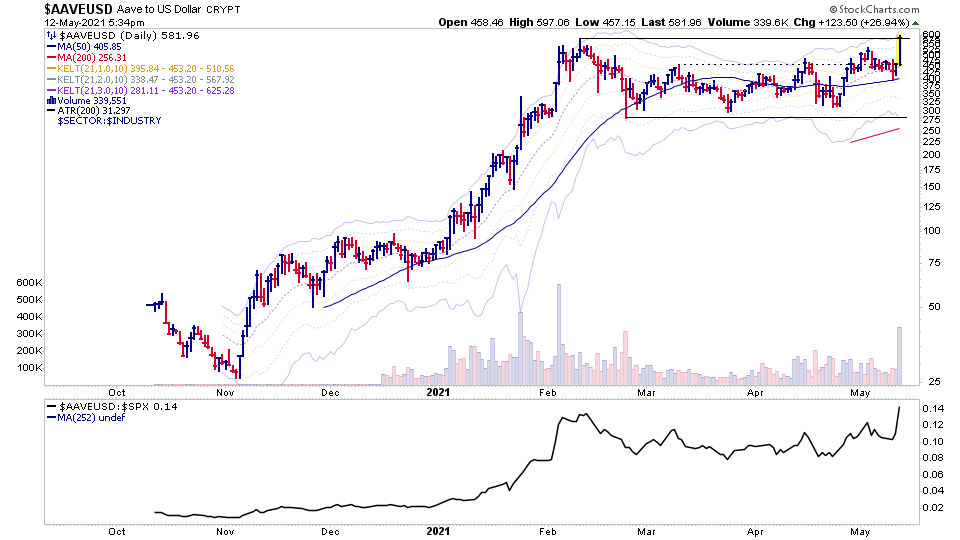Image resolution: width=960 pixels, height=540 pixels.
Task: Click the MA(50) 405.85 legend entry
Action: pyautogui.click(x=84, y=47)
